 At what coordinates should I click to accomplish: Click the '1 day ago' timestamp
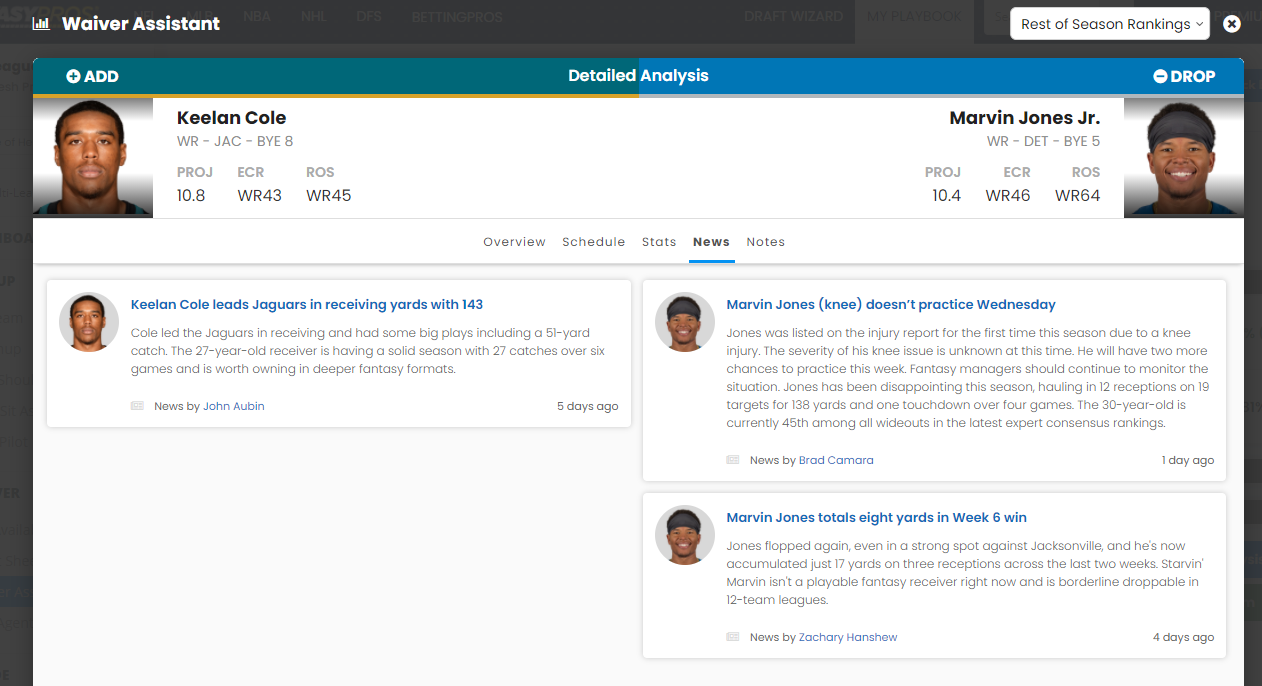pyautogui.click(x=1188, y=460)
